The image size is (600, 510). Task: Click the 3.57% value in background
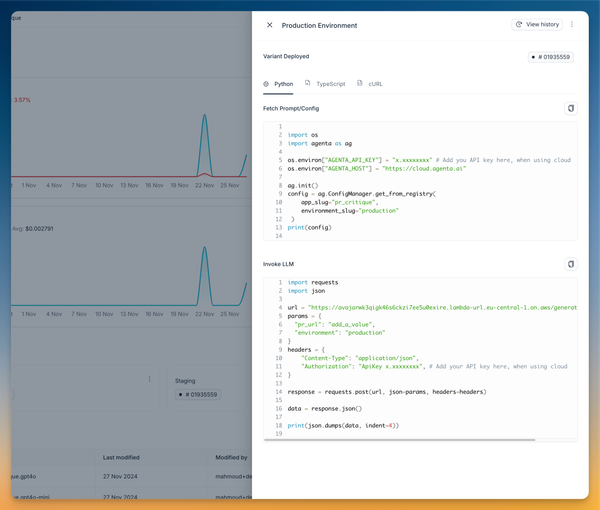point(22,100)
